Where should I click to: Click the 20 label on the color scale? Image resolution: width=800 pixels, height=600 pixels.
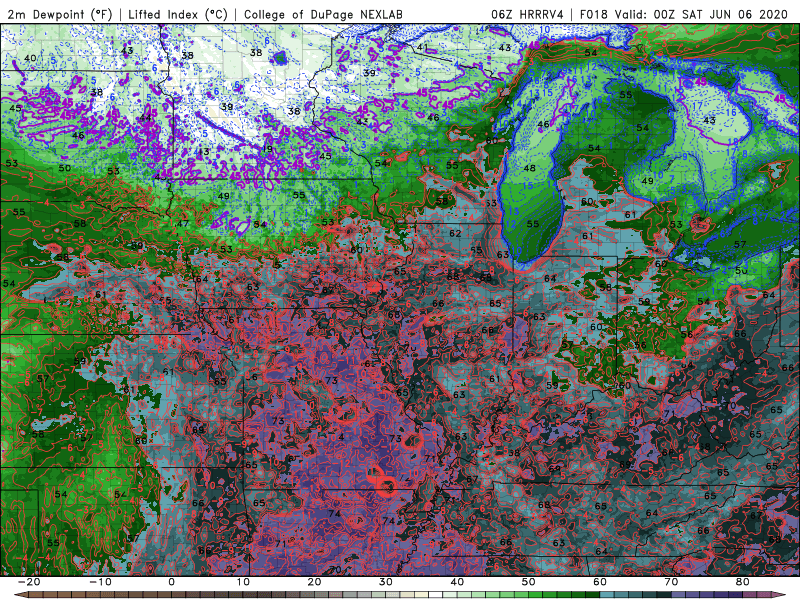pos(314,582)
